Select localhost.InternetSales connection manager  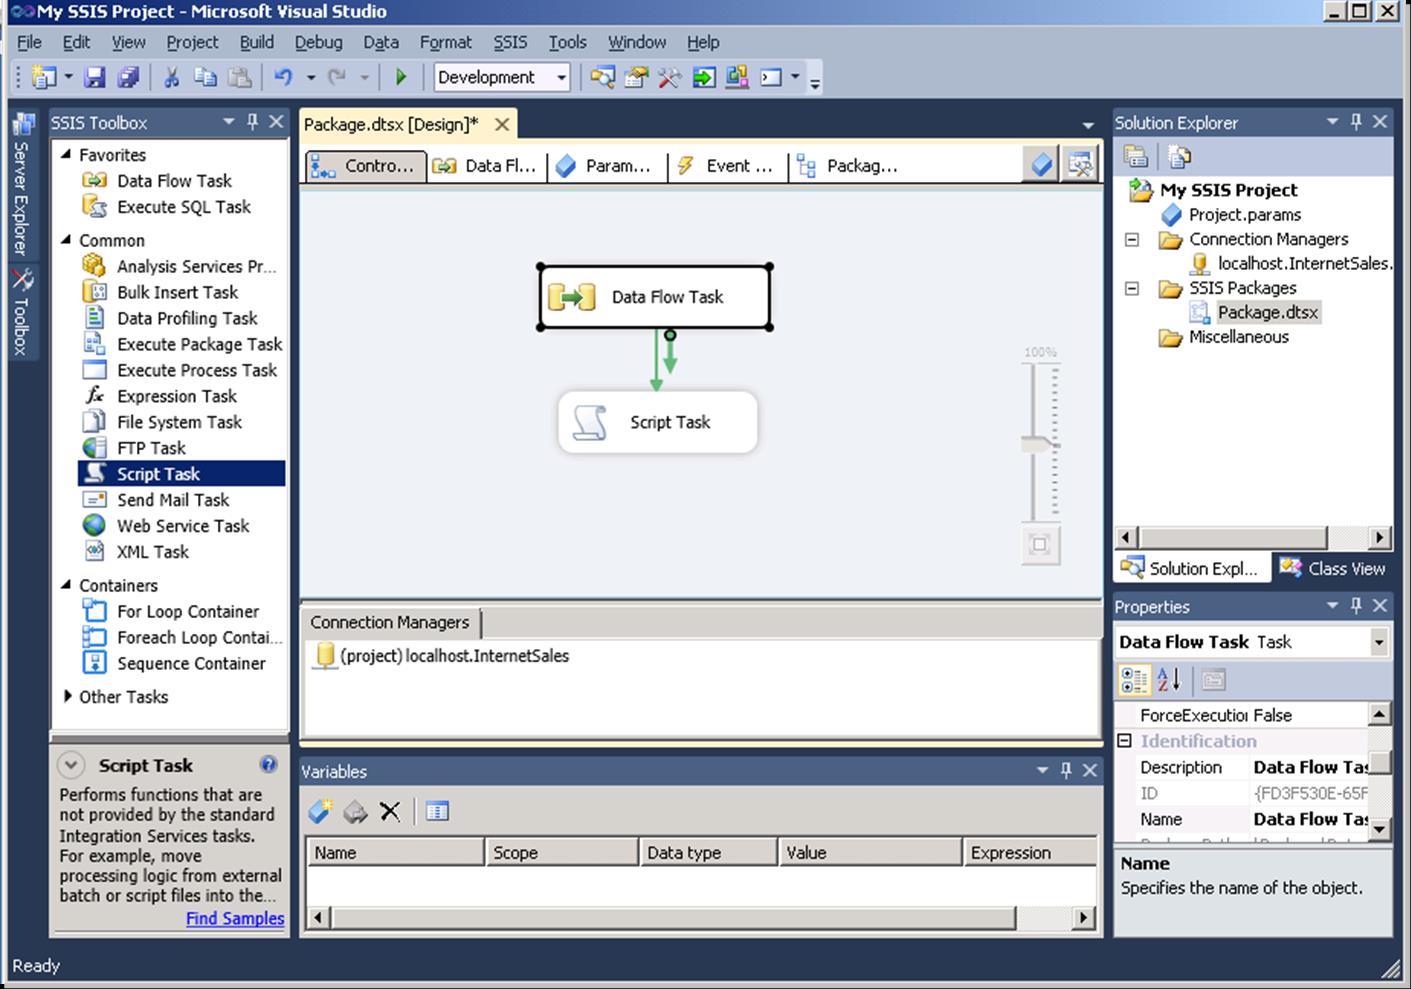(442, 656)
